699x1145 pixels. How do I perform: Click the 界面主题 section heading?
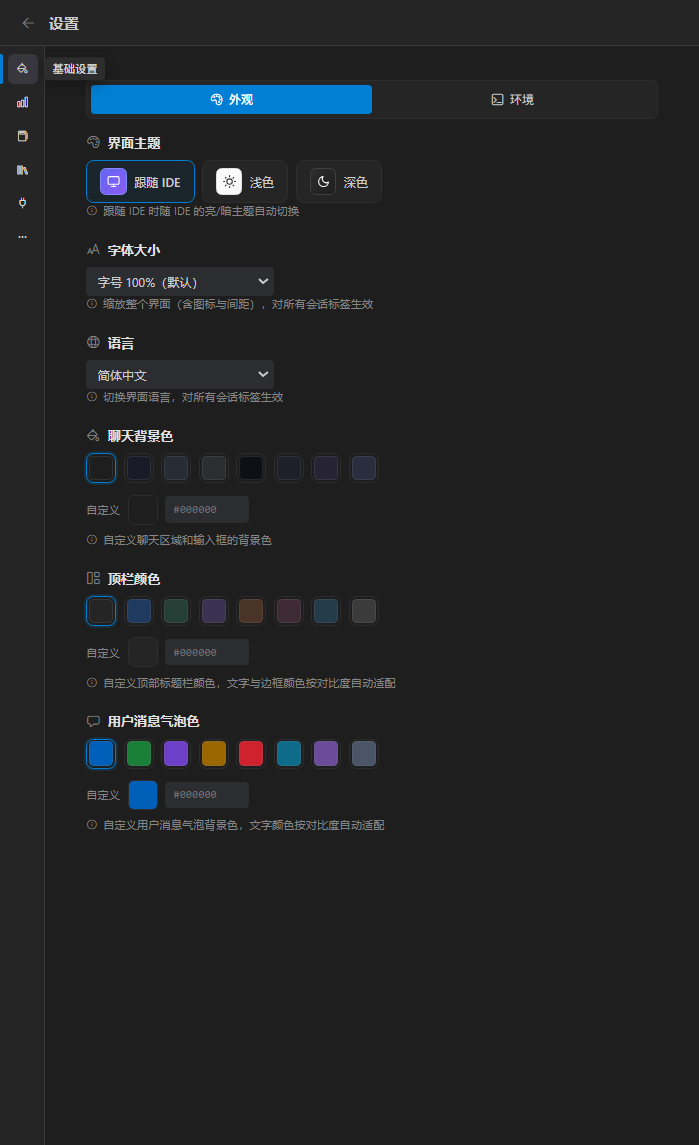134,143
